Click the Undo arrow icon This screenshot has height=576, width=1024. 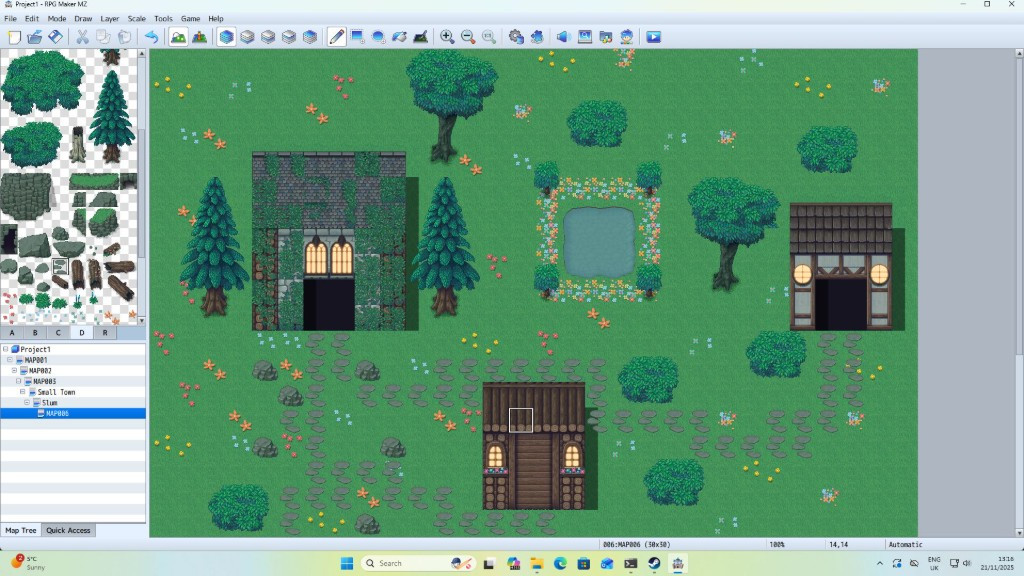[x=151, y=37]
